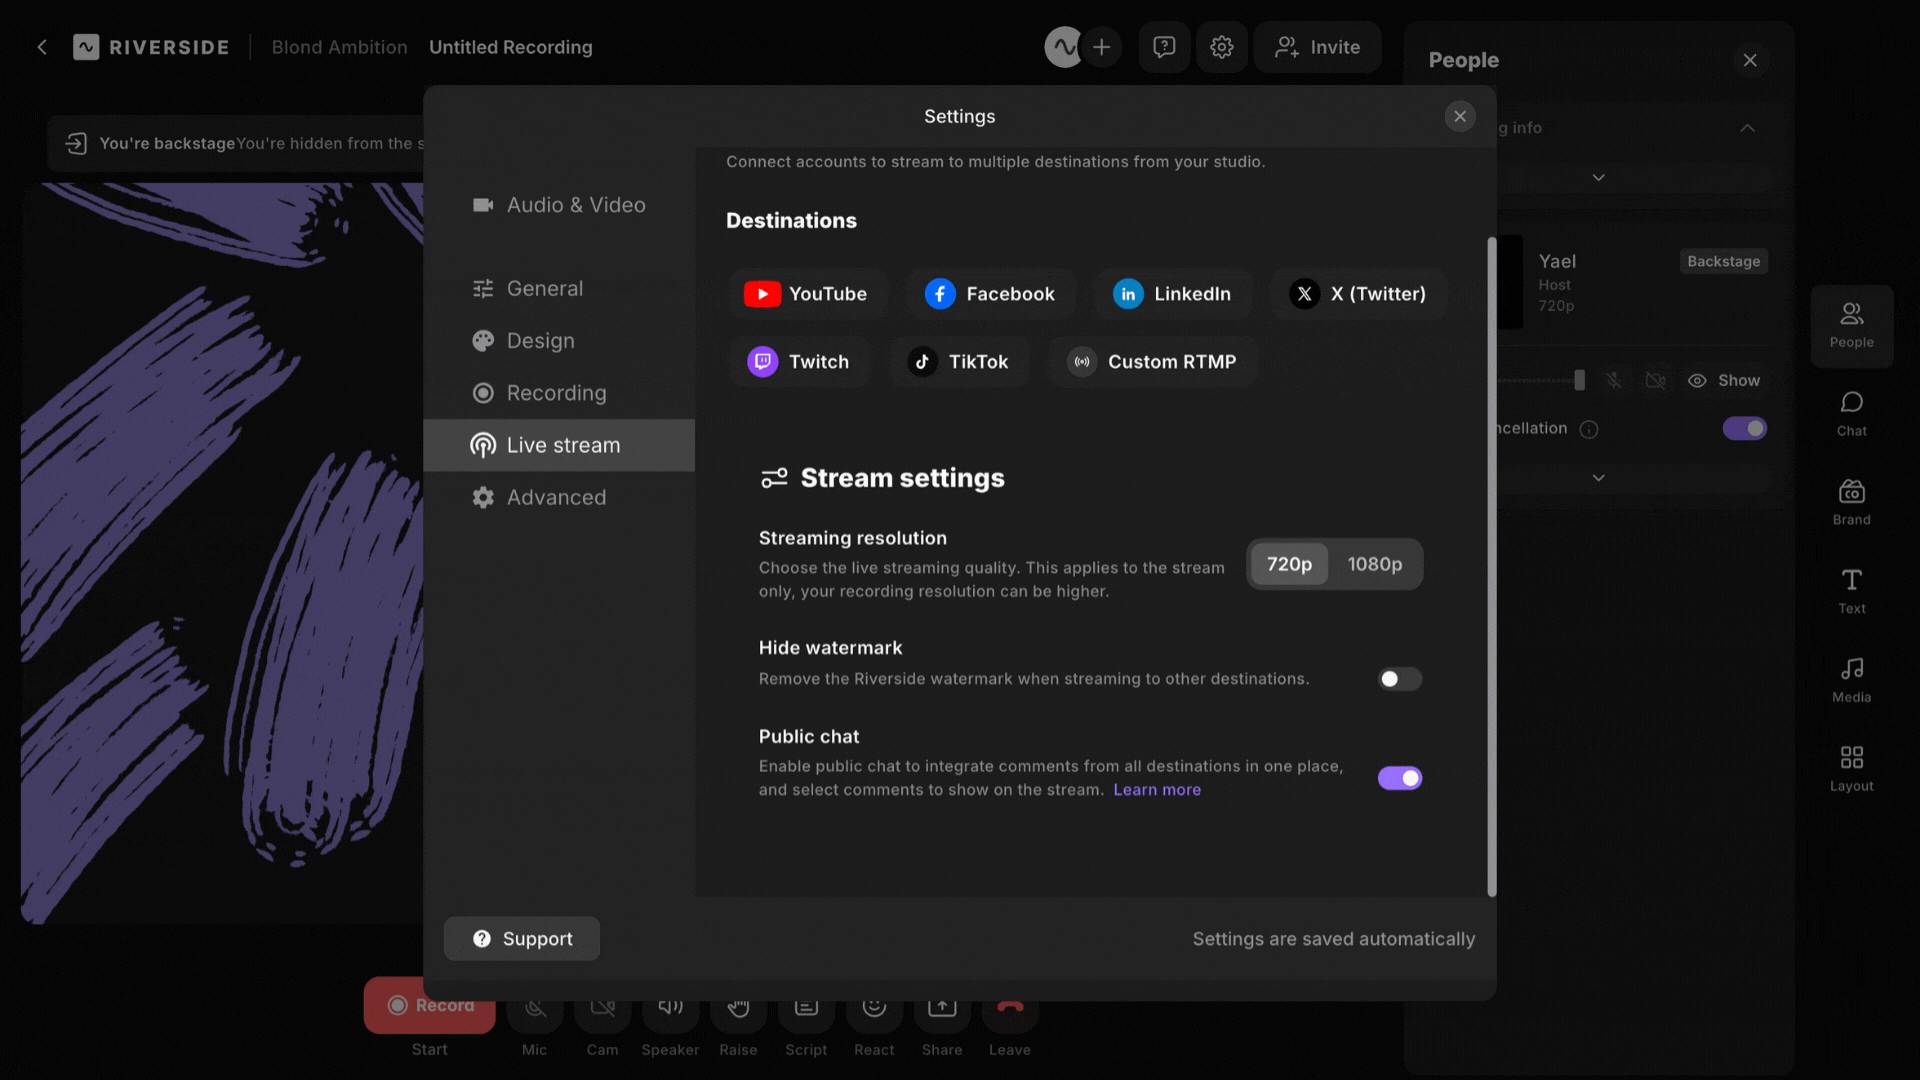Click the Settings dialog scrollbar
Image resolution: width=1920 pixels, height=1080 pixels.
coord(1491,566)
